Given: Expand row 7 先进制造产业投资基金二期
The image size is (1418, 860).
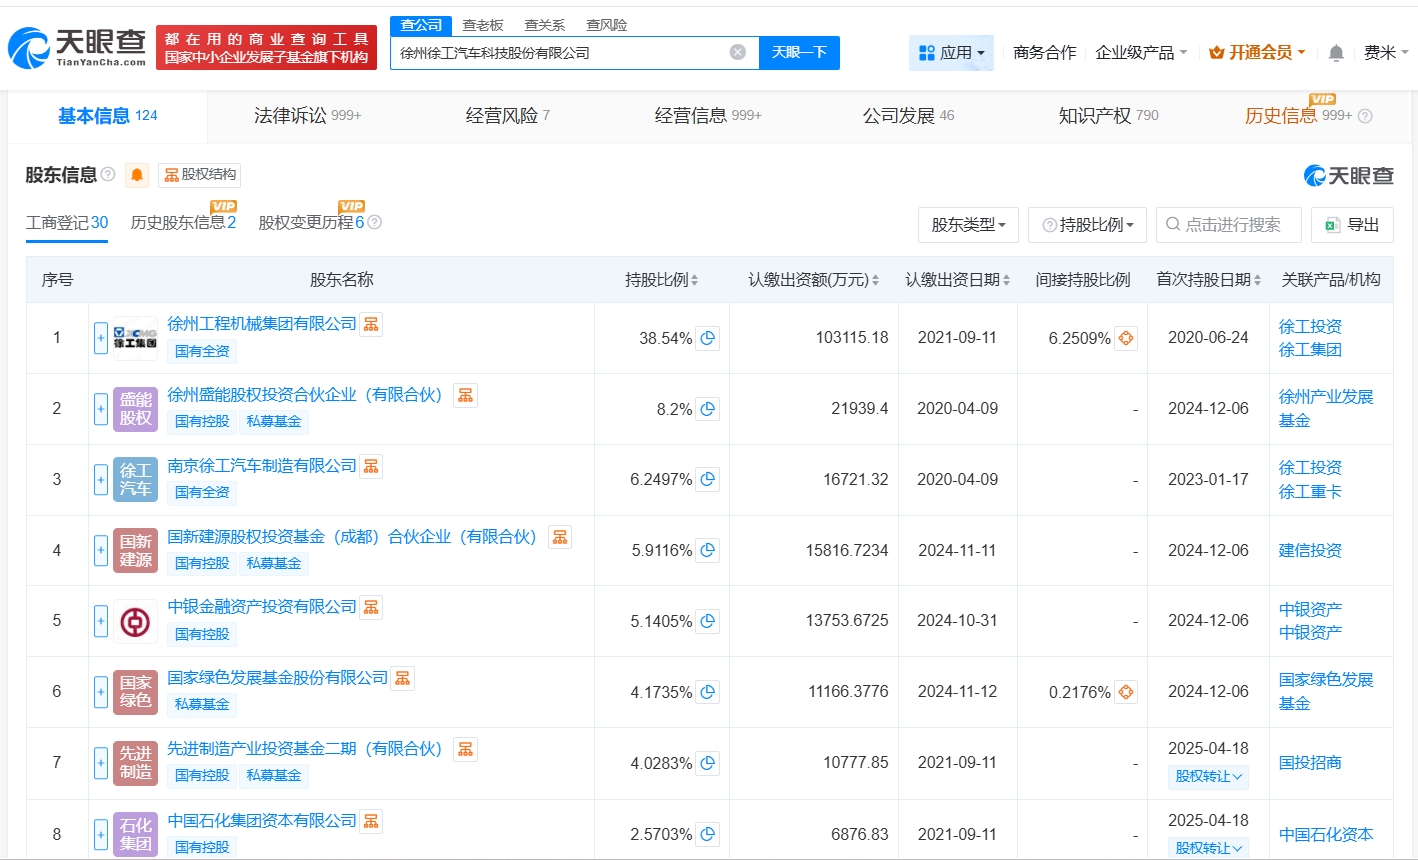Looking at the screenshot, I should pyautogui.click(x=101, y=763).
